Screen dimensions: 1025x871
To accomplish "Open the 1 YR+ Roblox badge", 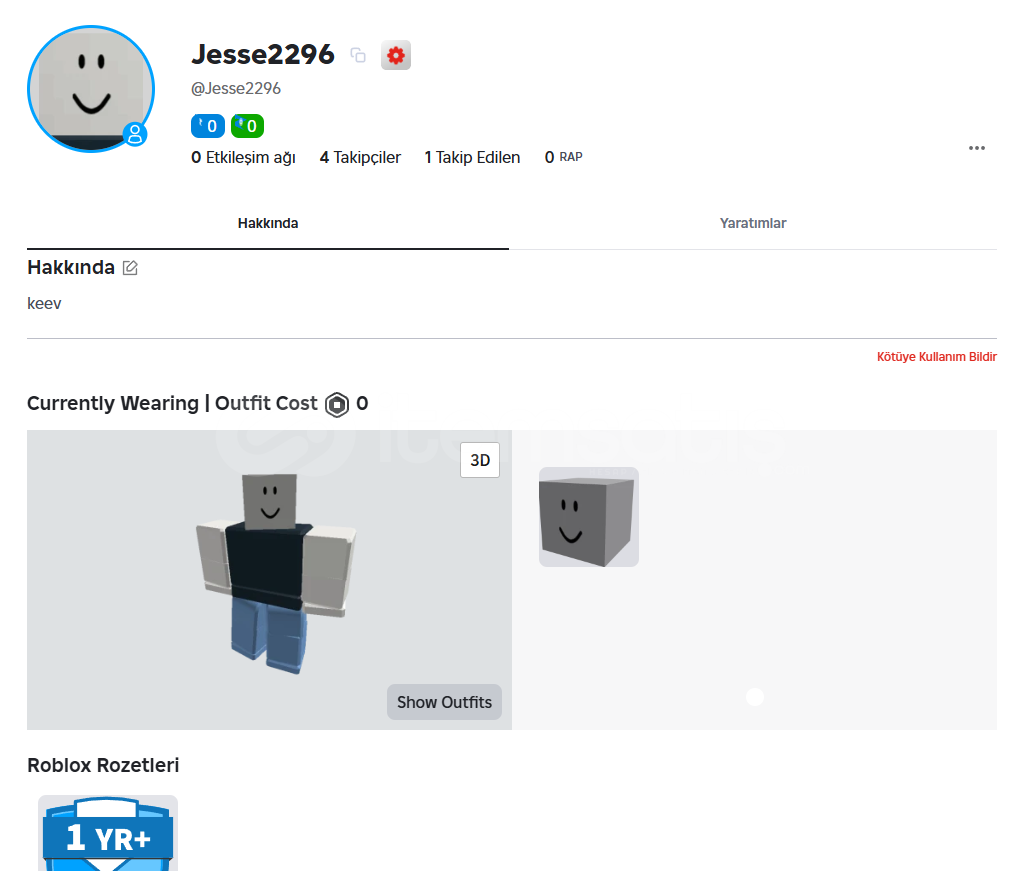I will tap(108, 833).
